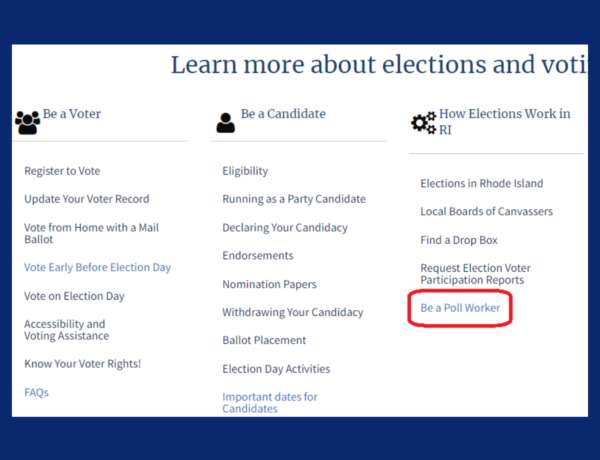Image resolution: width=600 pixels, height=460 pixels.
Task: Go to Withdrawing Your Candidacy
Action: pyautogui.click(x=293, y=312)
